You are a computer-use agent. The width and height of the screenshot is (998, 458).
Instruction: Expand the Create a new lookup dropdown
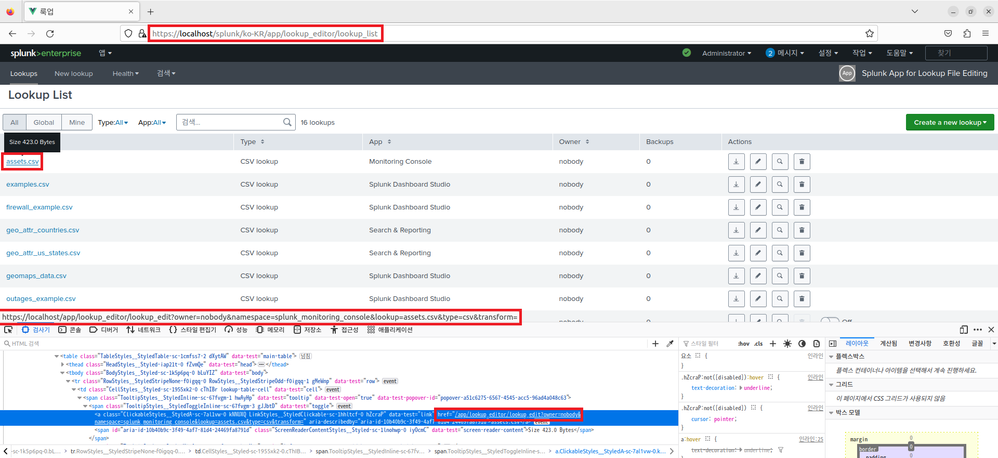[949, 122]
